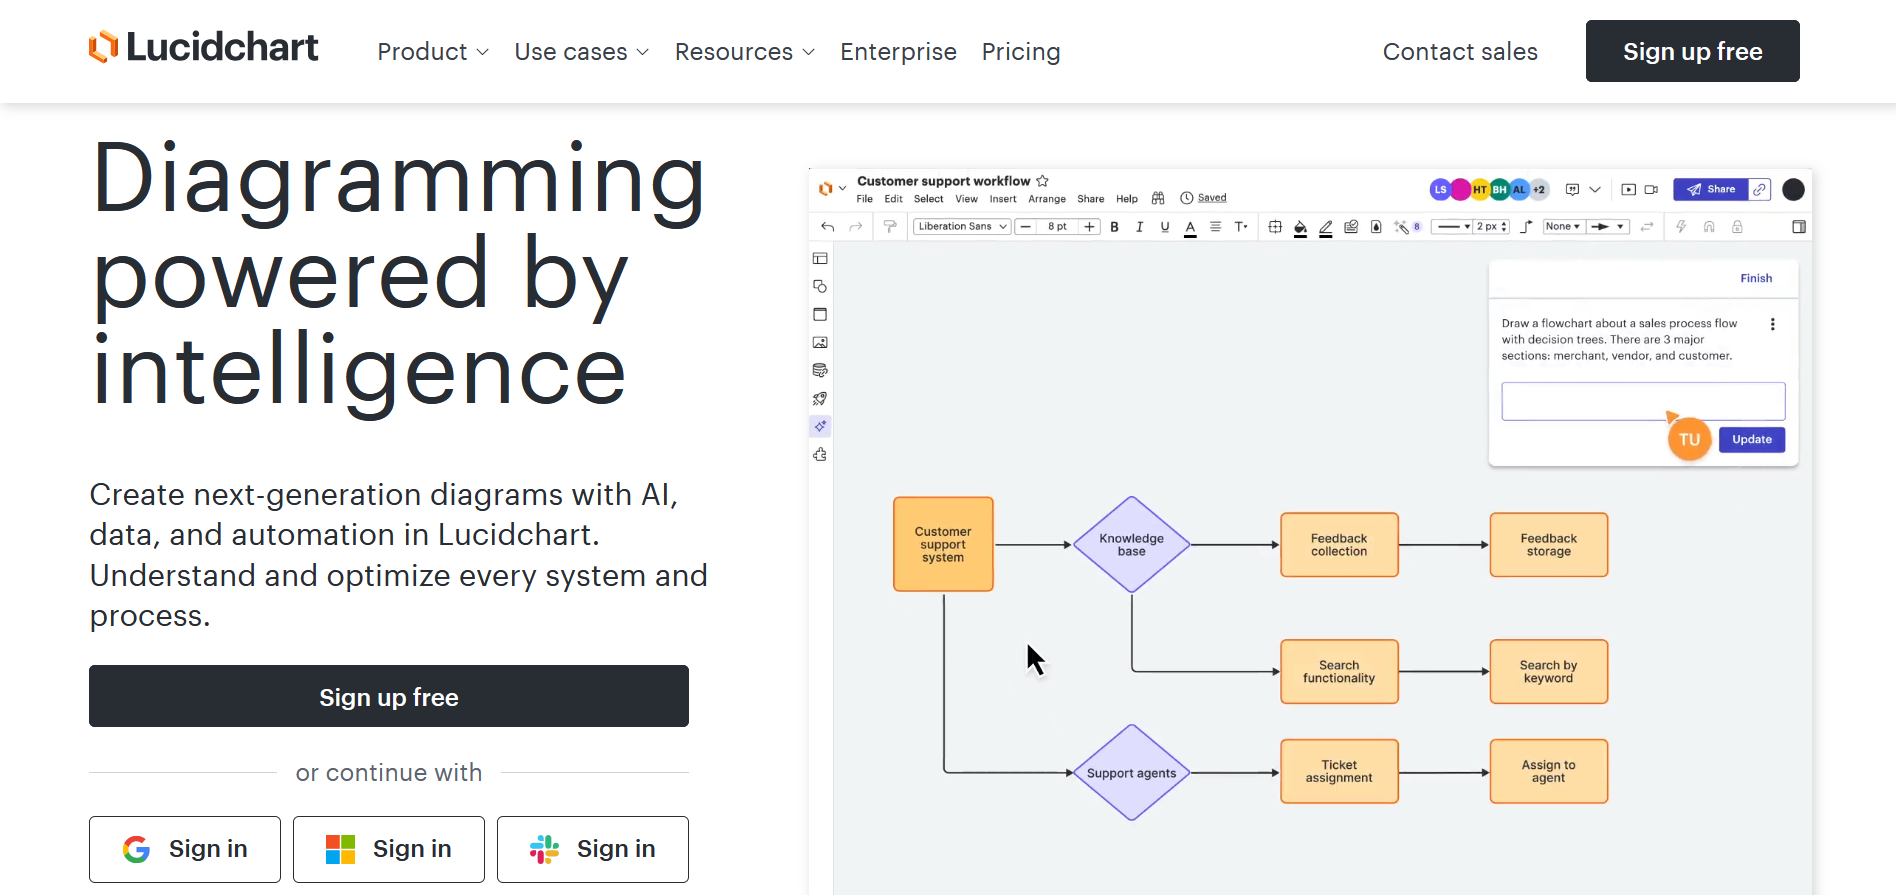
Task: Click the 8 pt font size field
Action: 1057,227
